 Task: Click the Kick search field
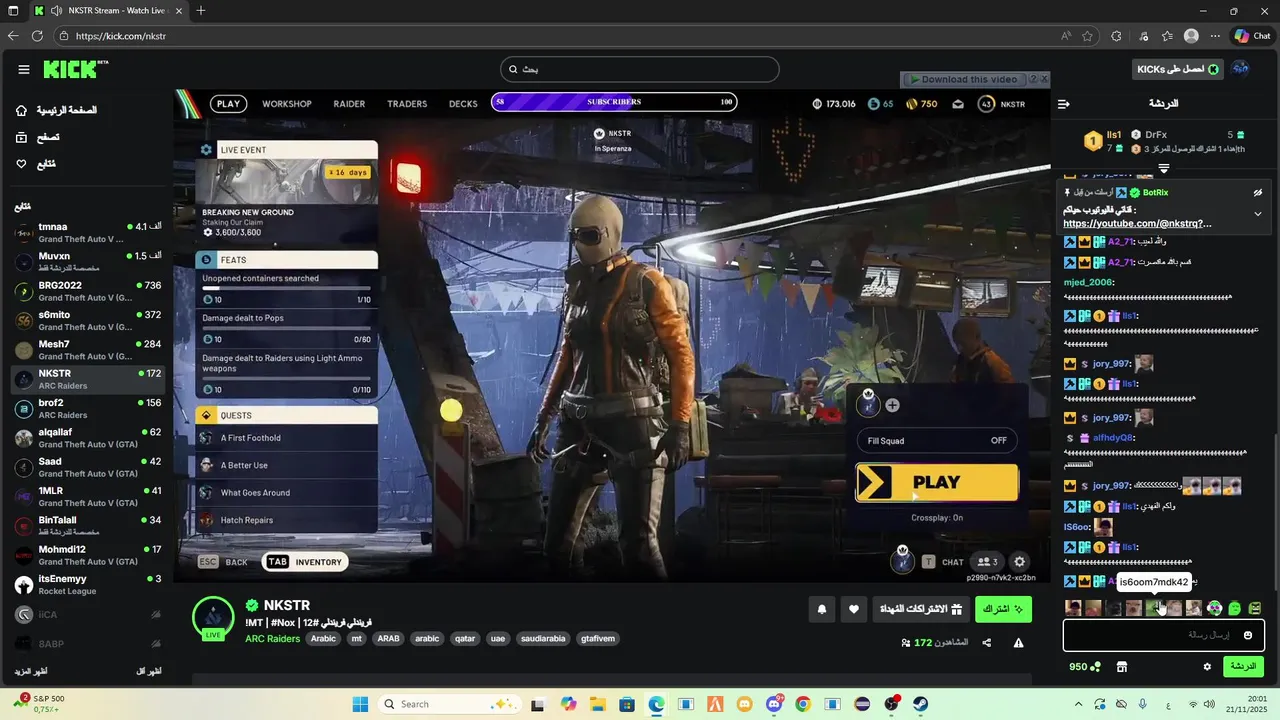coord(639,69)
